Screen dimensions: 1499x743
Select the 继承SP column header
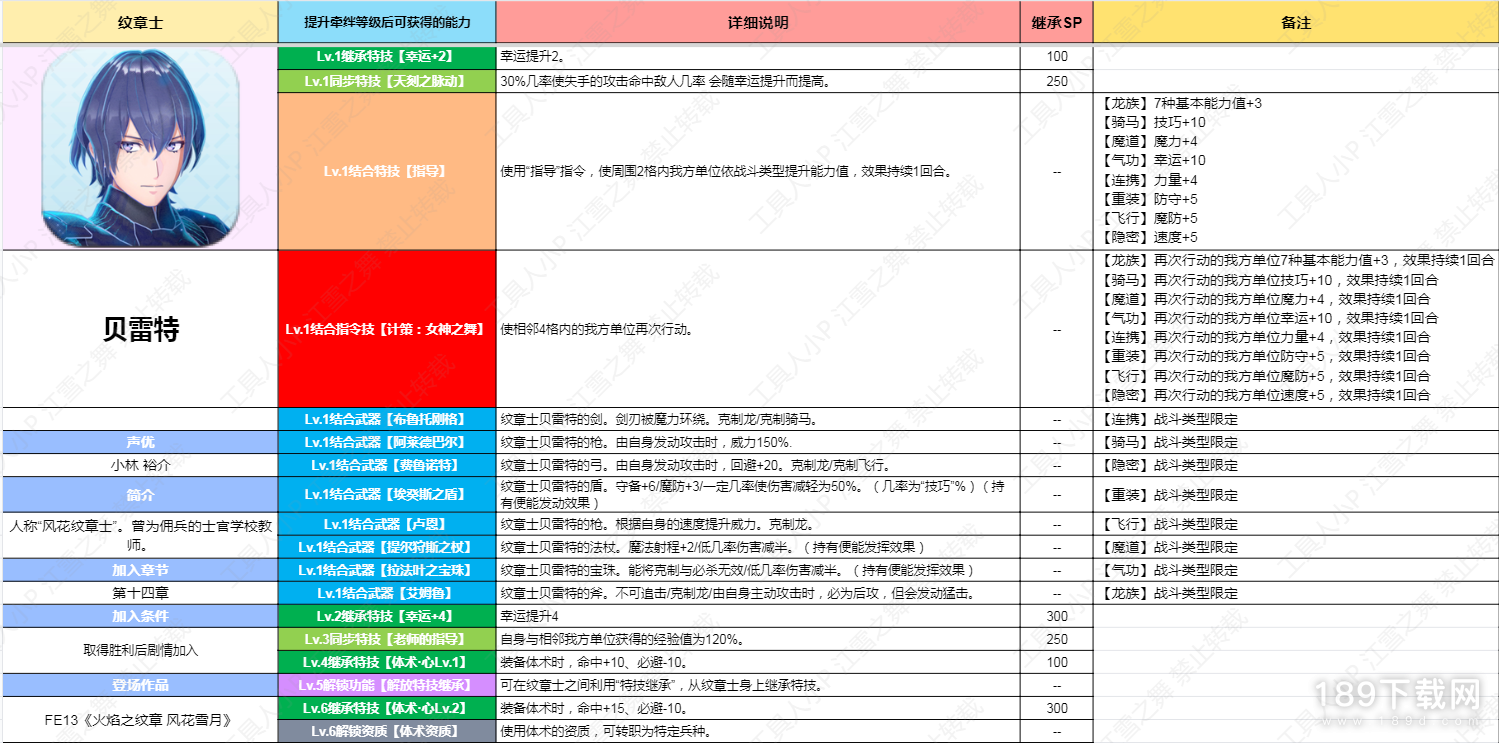[x=1056, y=22]
